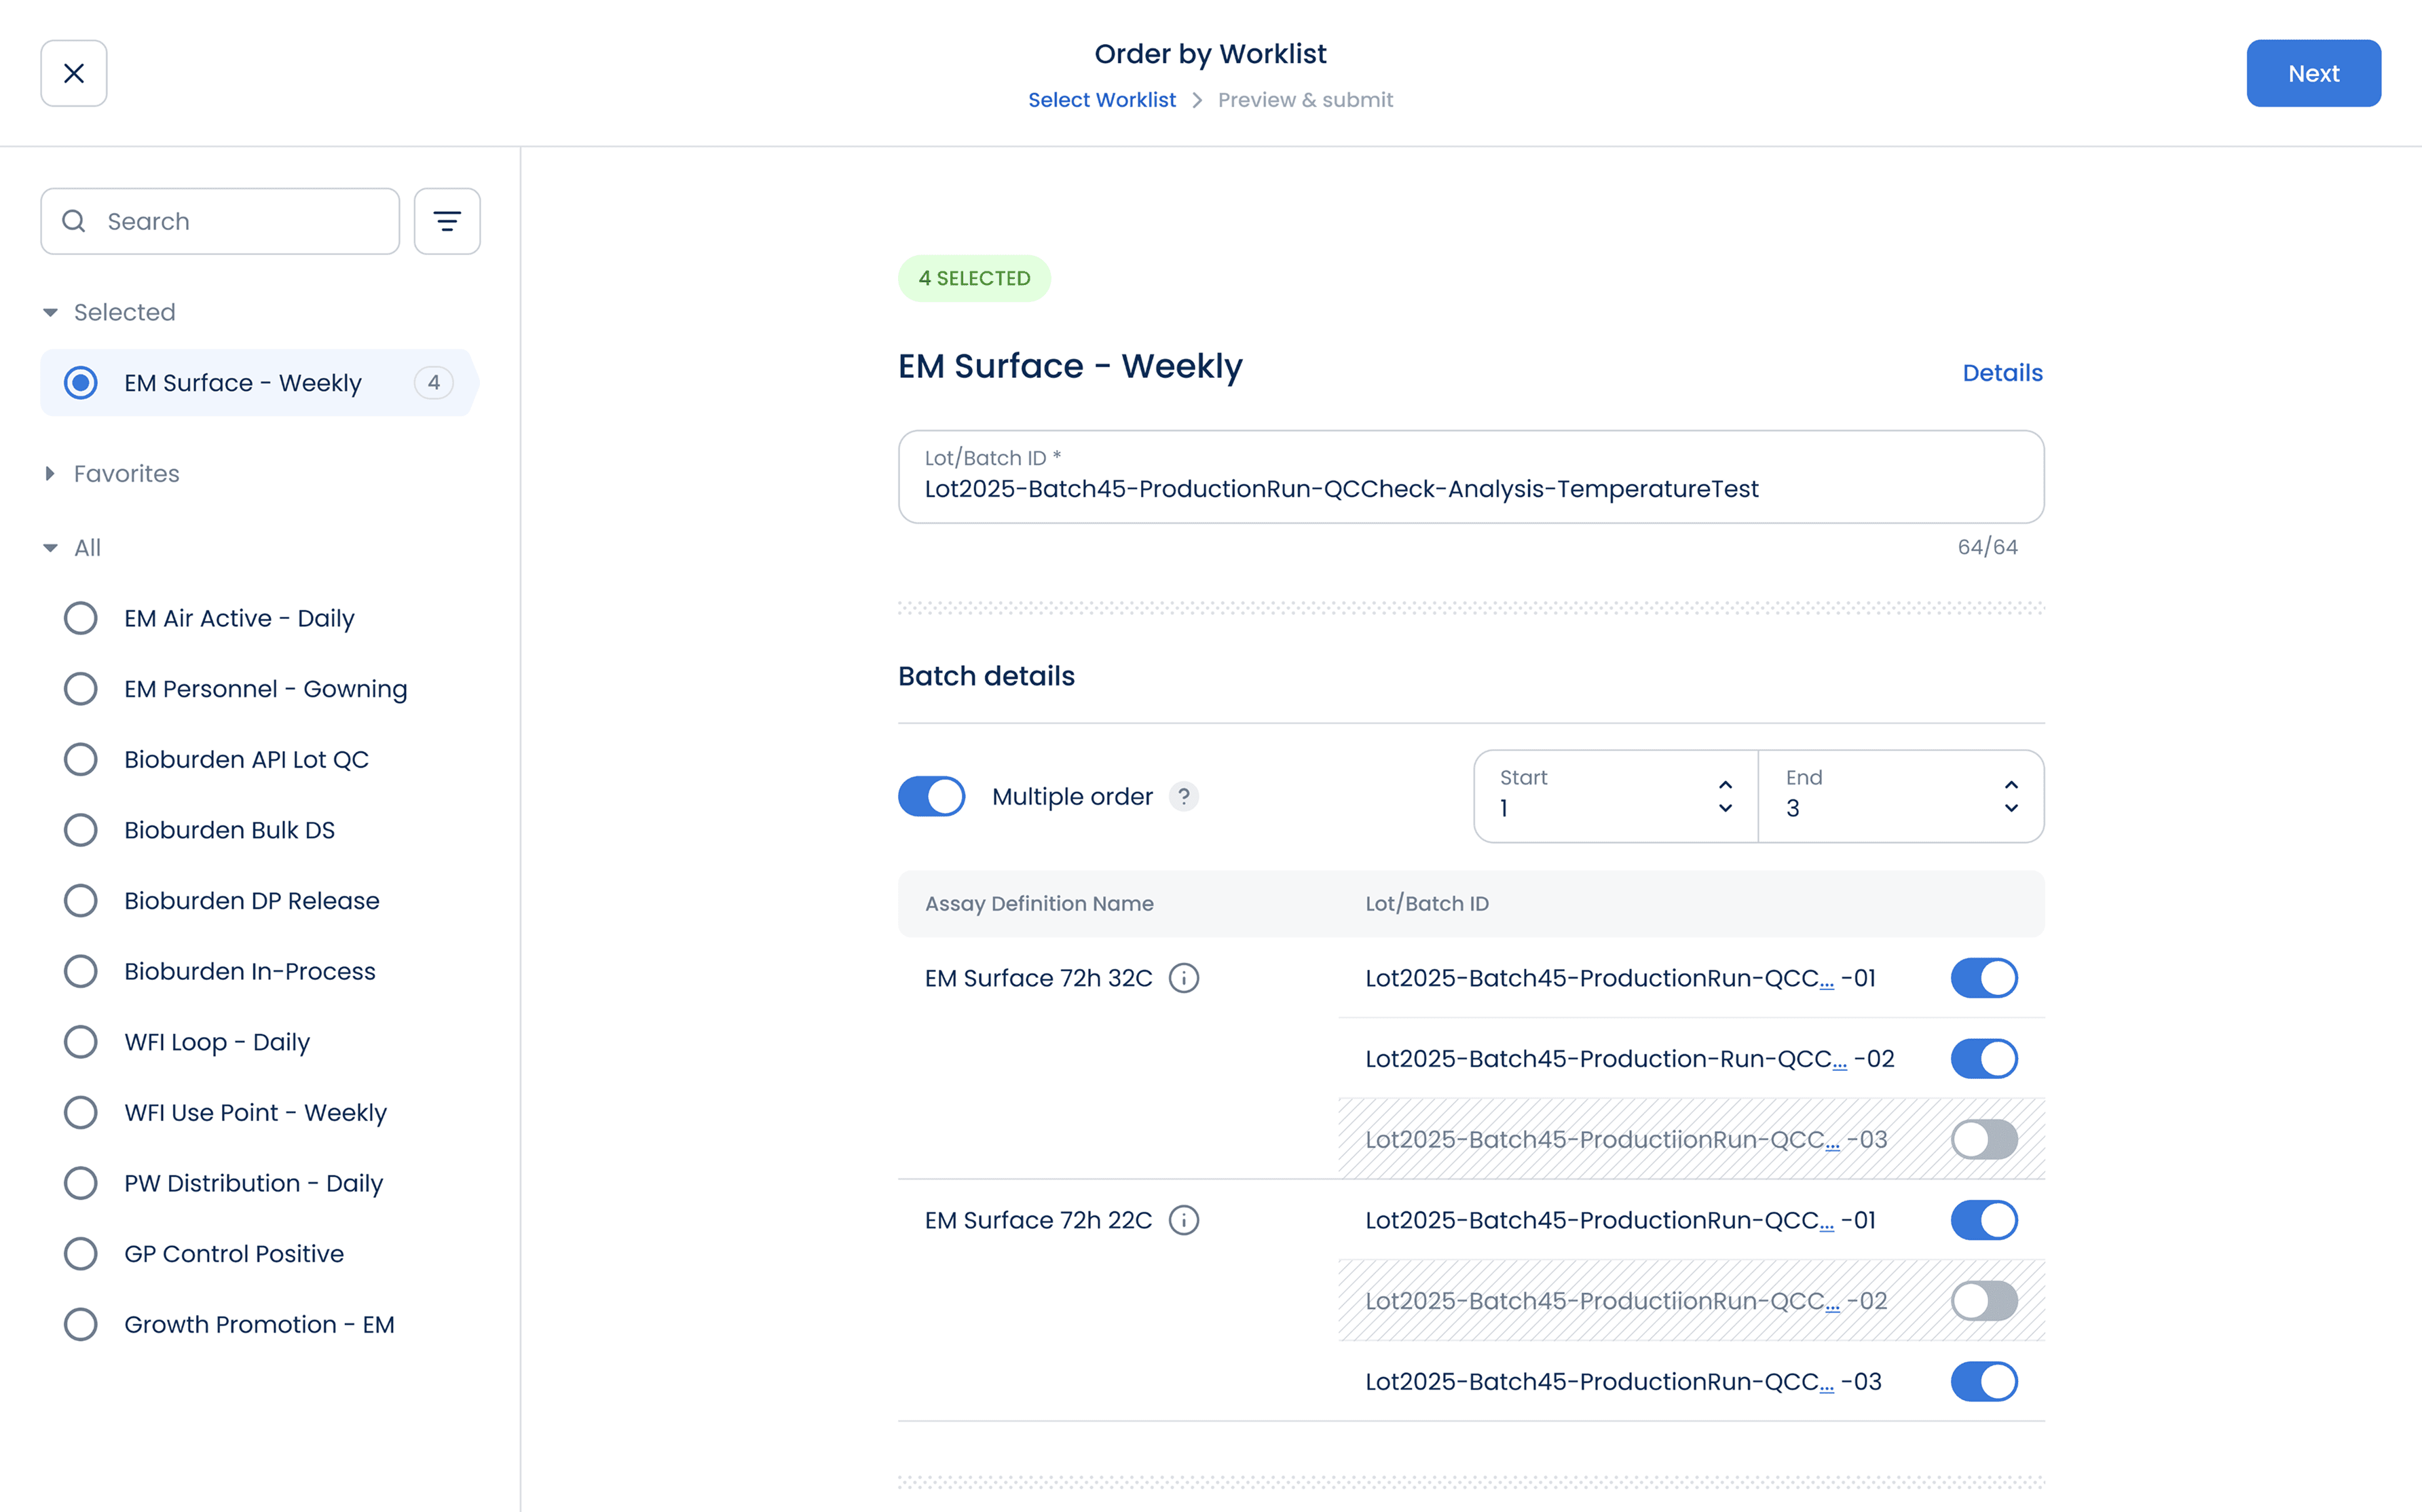This screenshot has height=1512, width=2422.
Task: Show info for EM Surface 72h 22C
Action: coord(1184,1220)
